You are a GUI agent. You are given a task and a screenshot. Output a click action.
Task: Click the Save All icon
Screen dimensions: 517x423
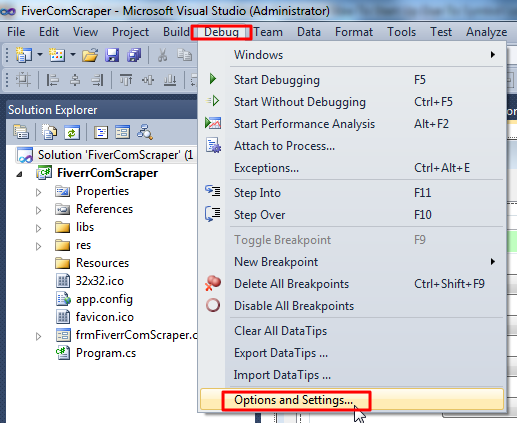tap(134, 55)
